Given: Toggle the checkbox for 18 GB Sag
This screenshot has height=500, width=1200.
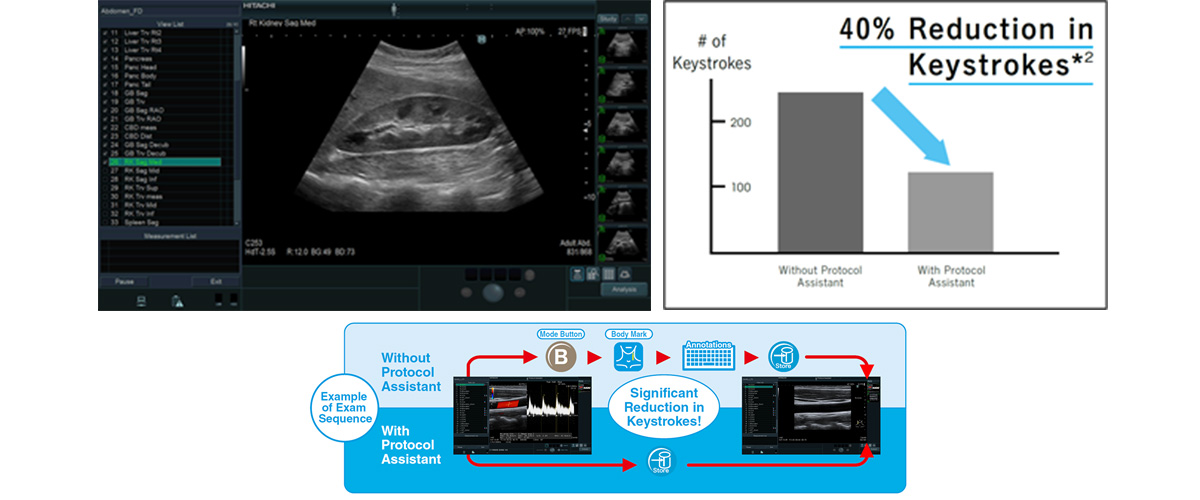Looking at the screenshot, I should tap(104, 93).
